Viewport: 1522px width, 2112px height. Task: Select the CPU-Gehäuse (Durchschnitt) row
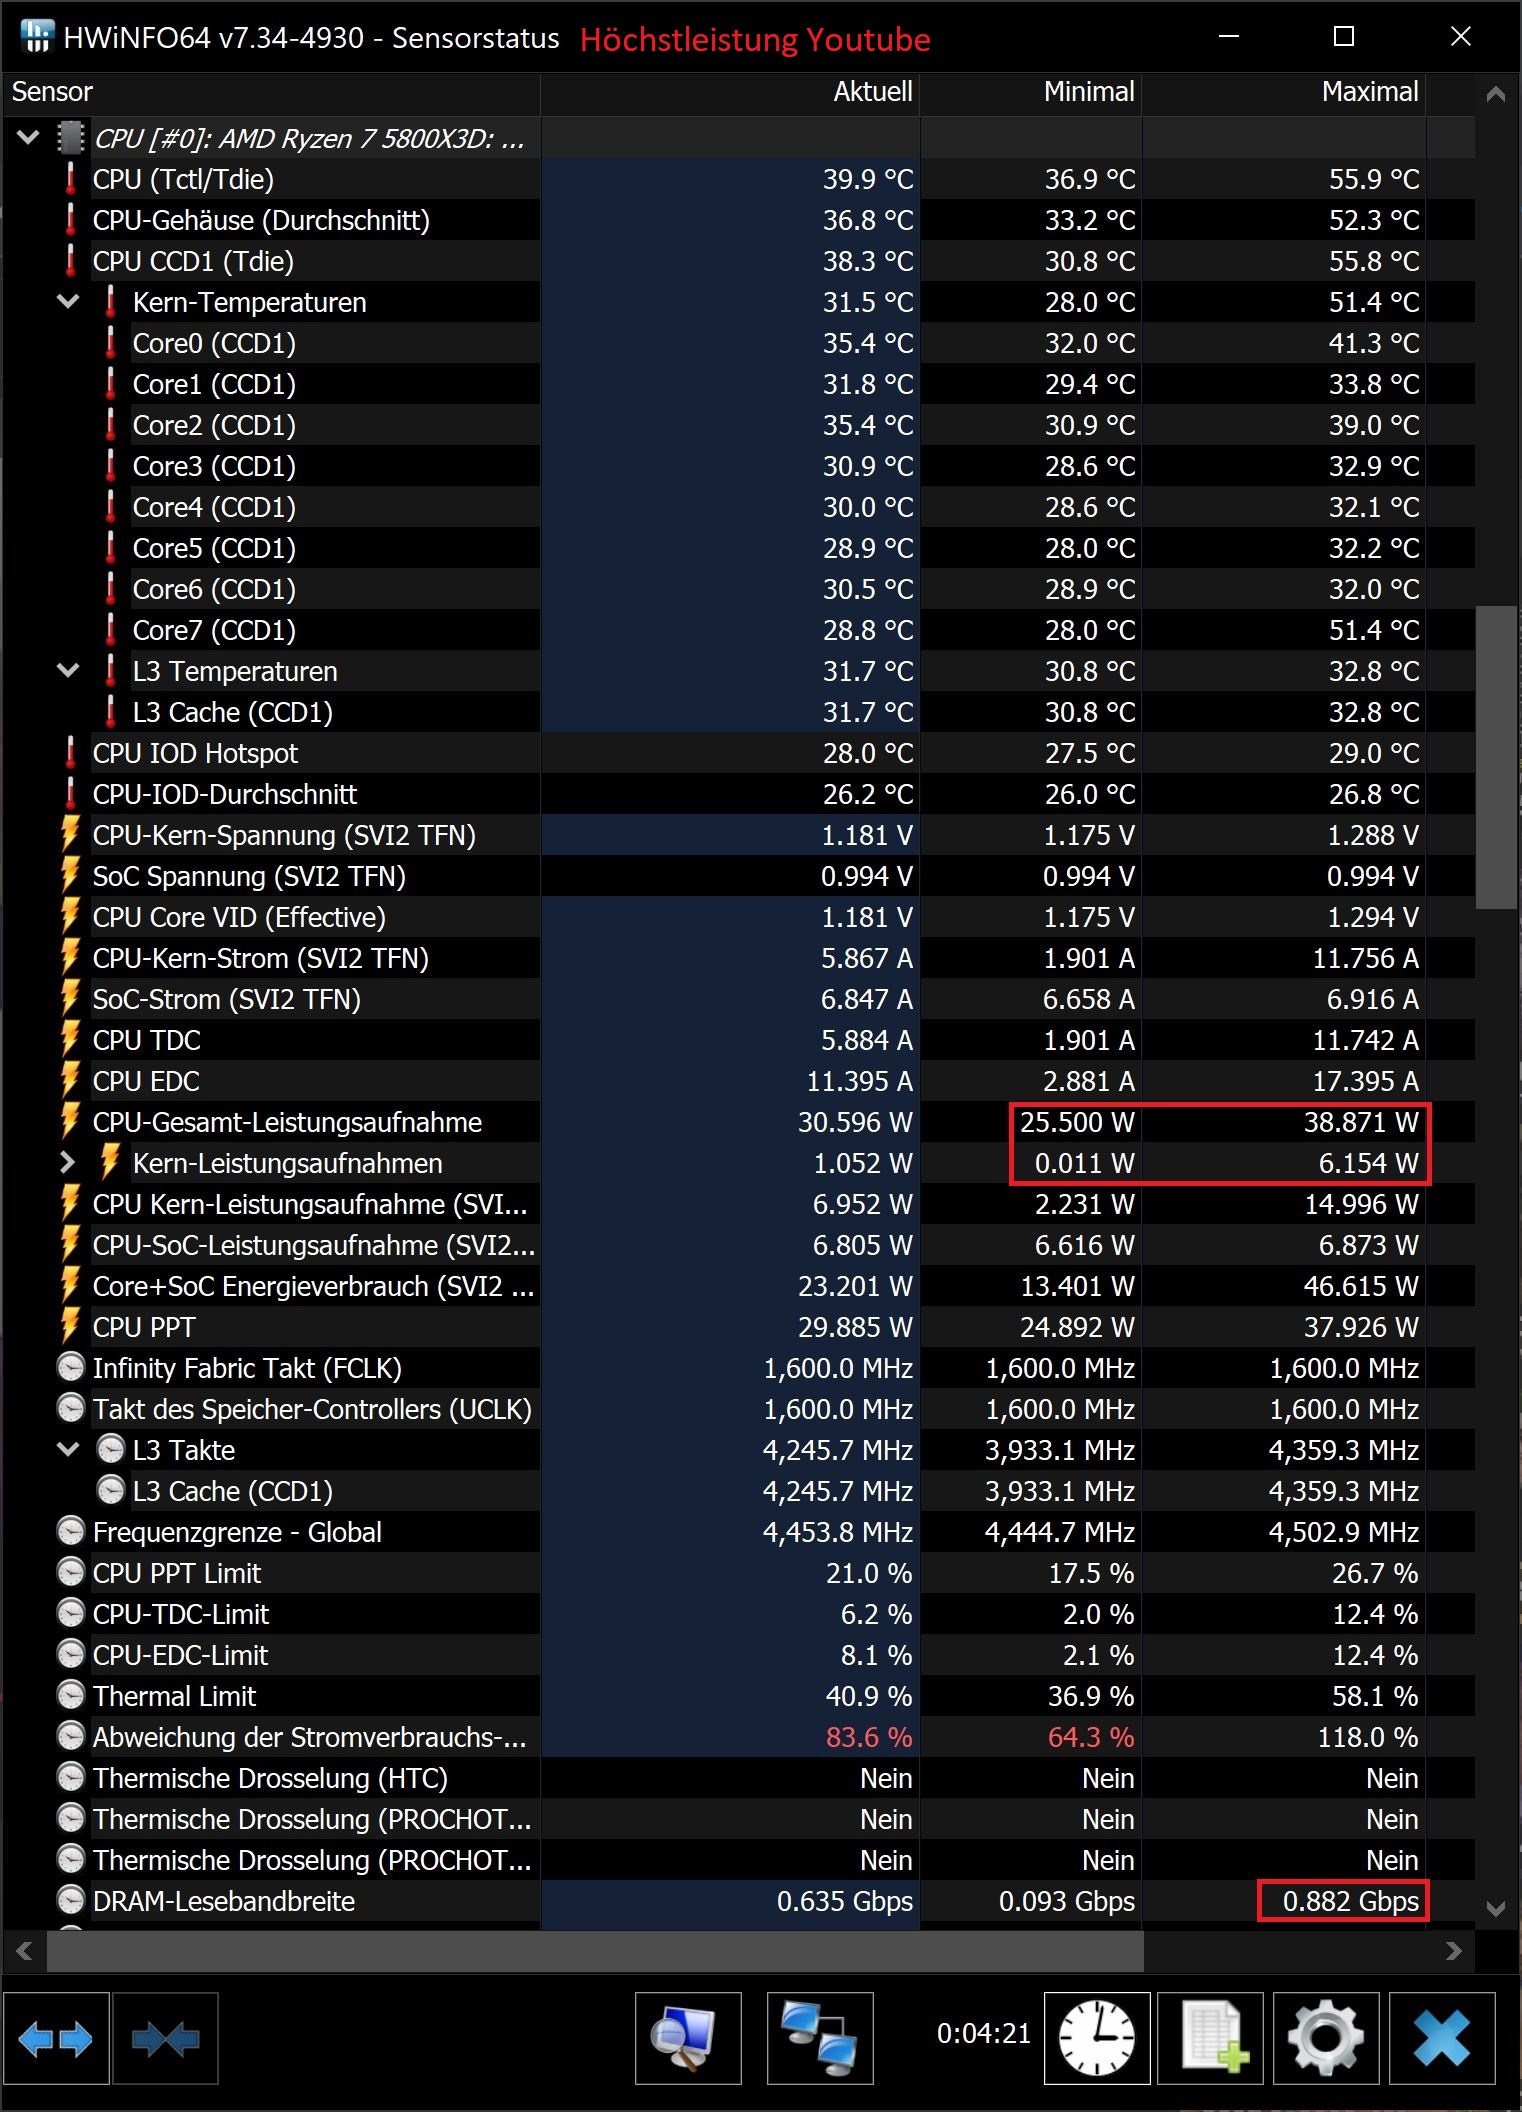[x=738, y=220]
